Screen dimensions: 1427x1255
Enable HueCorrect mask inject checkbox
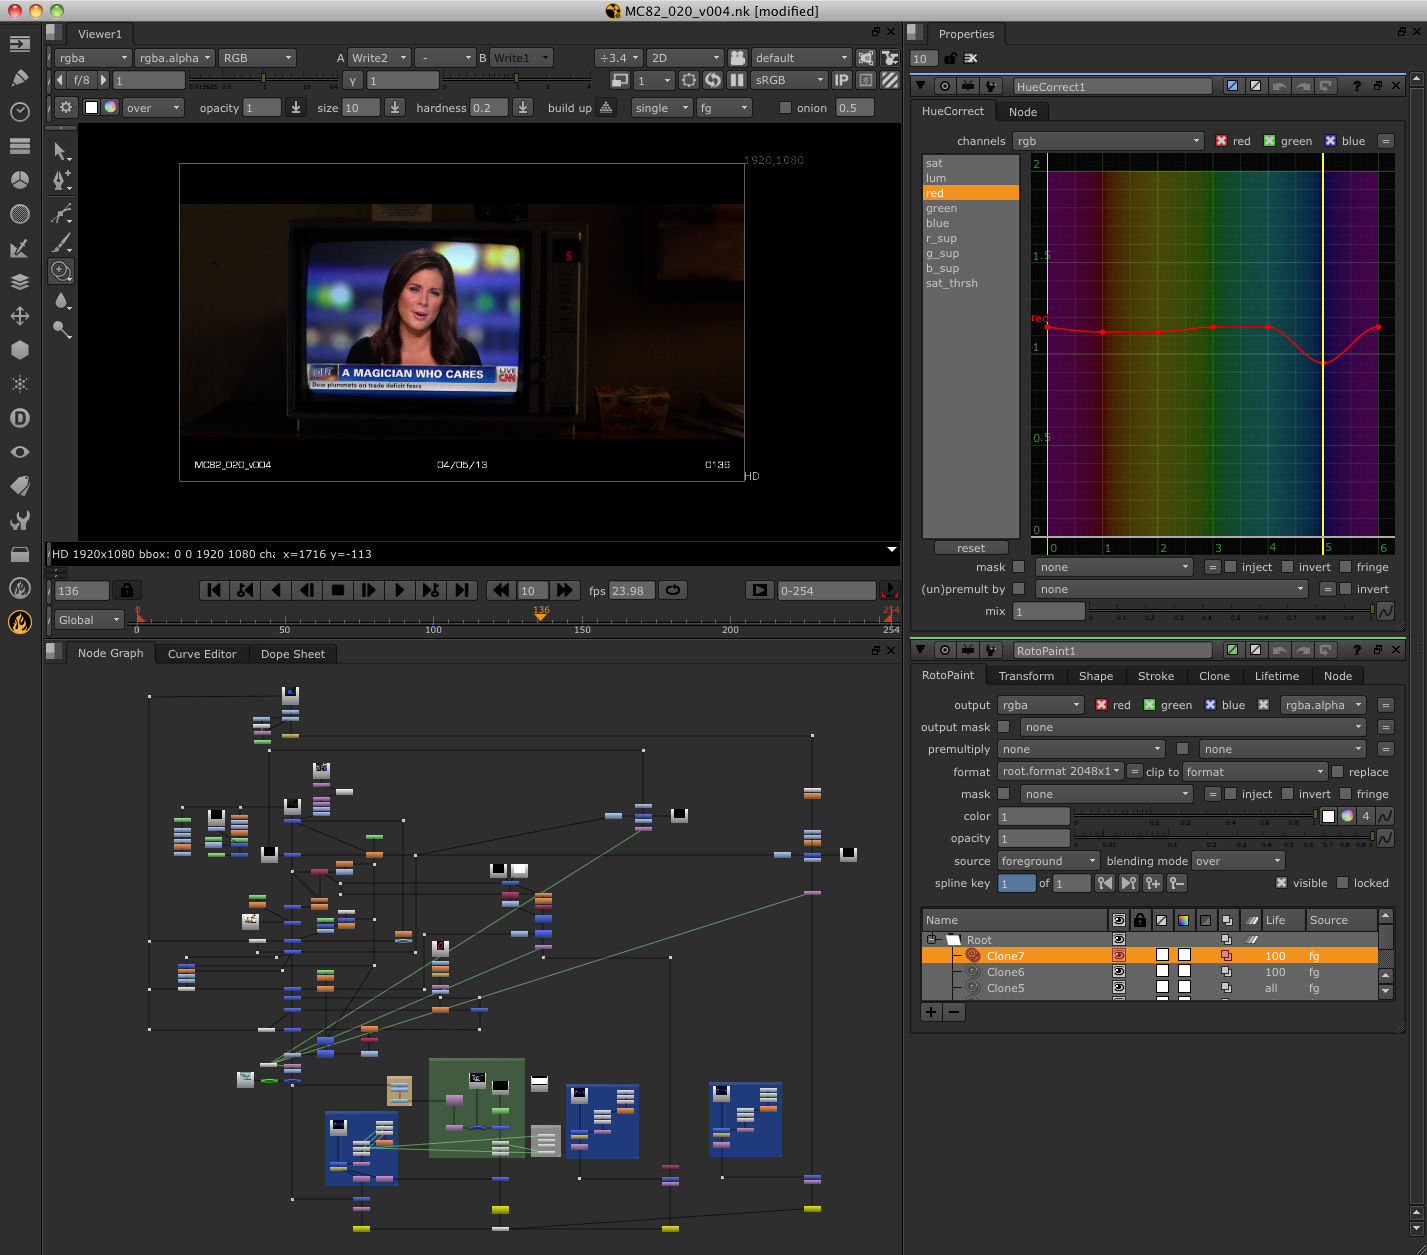coord(1231,567)
